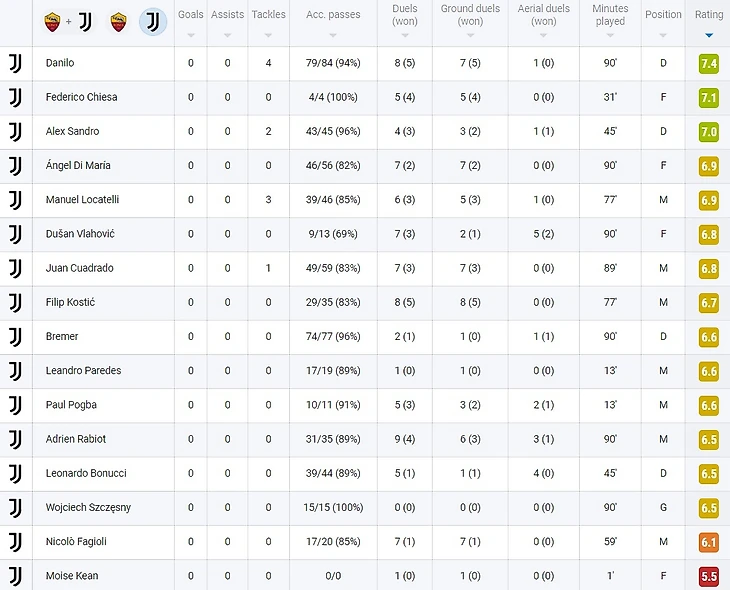The image size is (730, 590).
Task: Click Adrien Rabiot's accurate passes cell 31/35
Action: (x=331, y=439)
